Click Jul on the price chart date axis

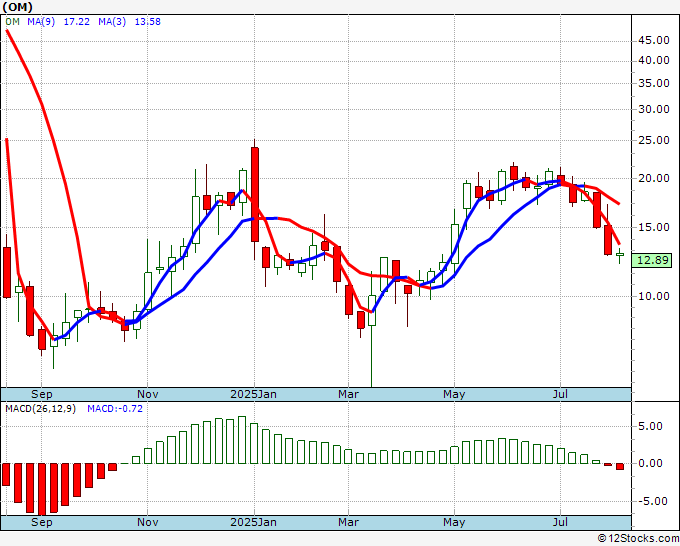coord(560,394)
